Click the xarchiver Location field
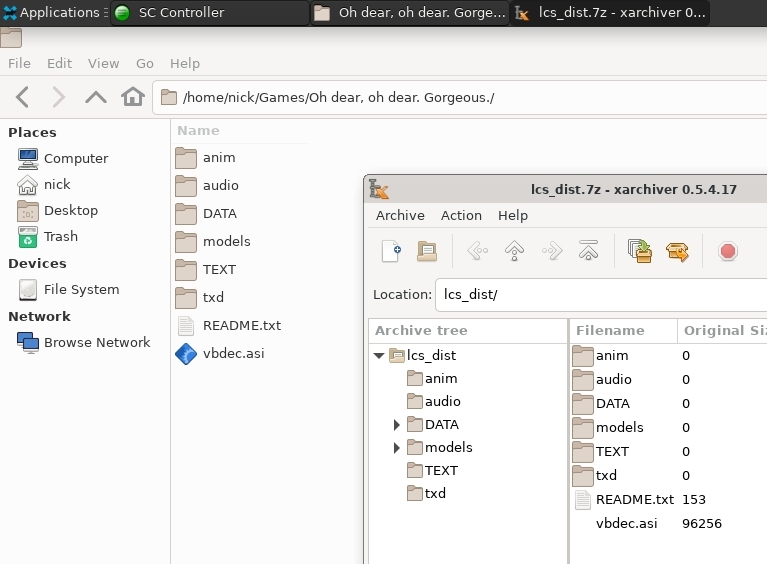 pos(601,294)
